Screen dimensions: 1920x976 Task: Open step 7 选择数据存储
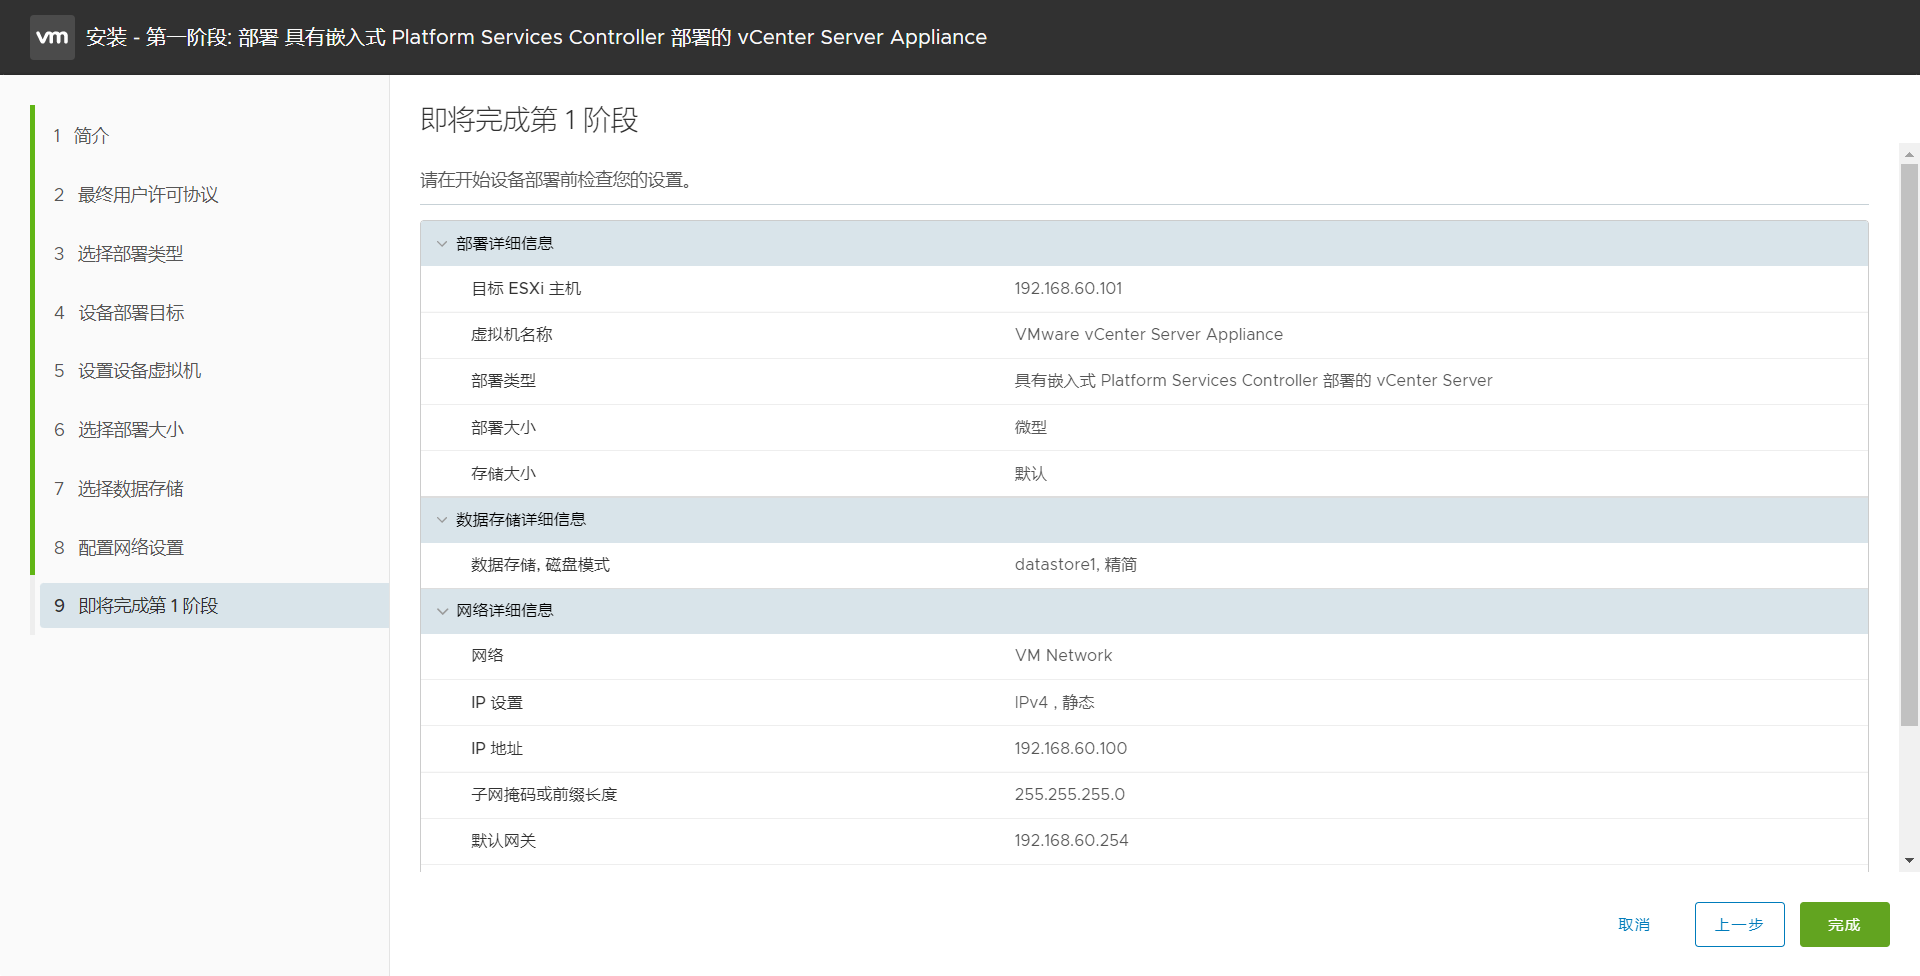pyautogui.click(x=118, y=488)
